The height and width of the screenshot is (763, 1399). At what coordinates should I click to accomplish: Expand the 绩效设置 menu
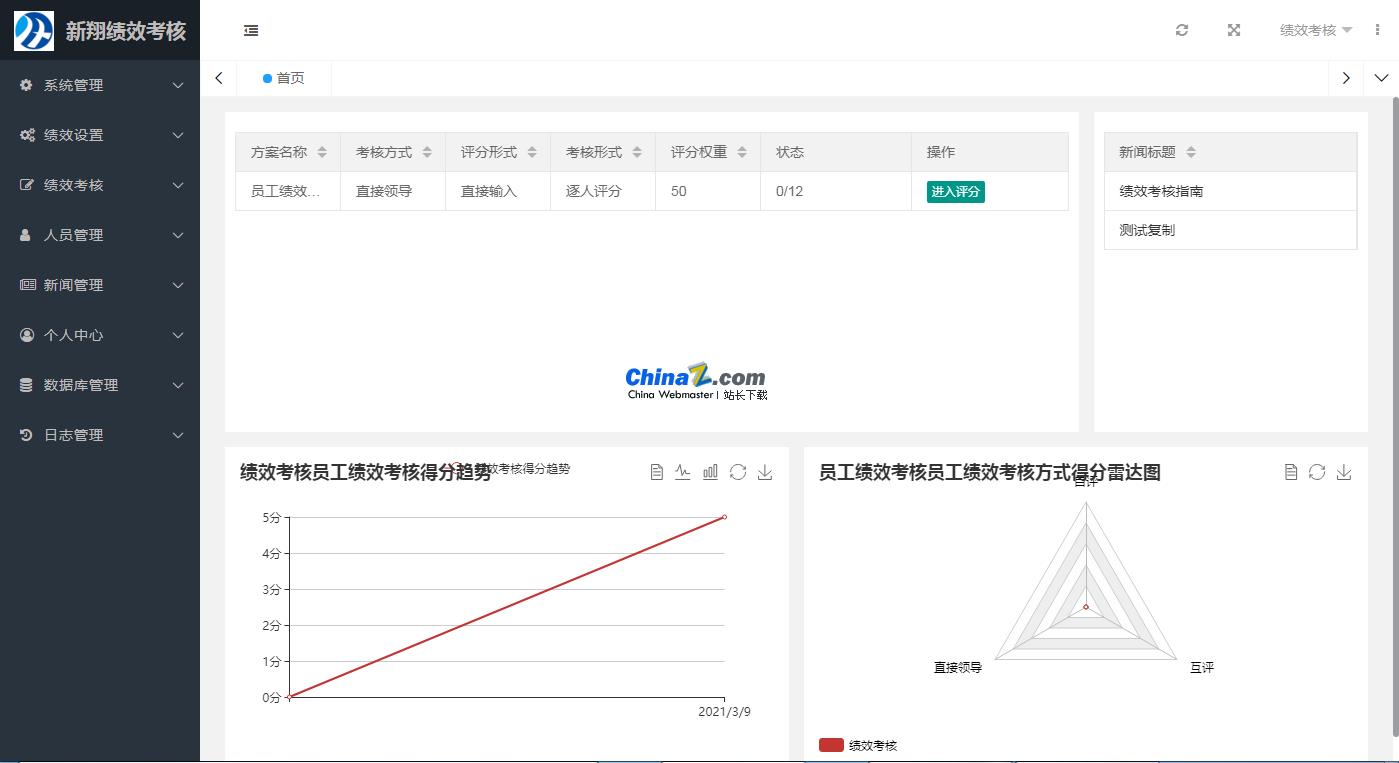coord(100,135)
